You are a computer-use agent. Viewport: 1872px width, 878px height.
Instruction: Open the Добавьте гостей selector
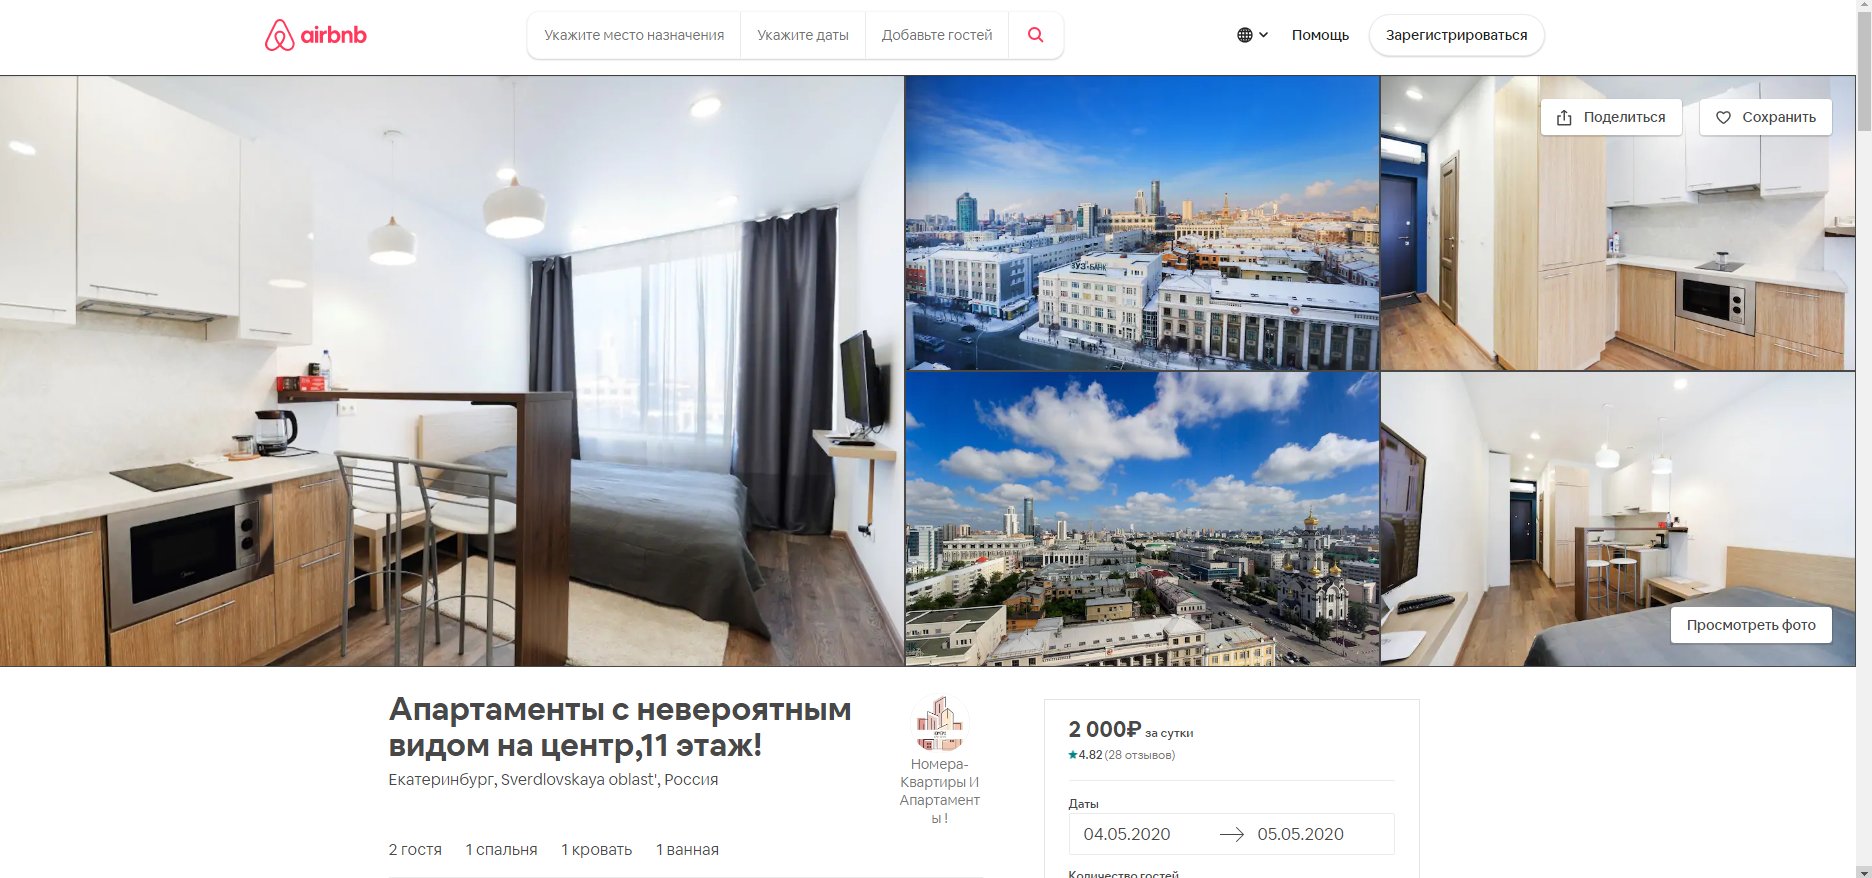937,35
